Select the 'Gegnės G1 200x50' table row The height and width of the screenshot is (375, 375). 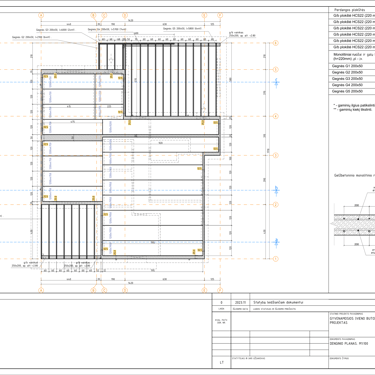tap(352, 66)
